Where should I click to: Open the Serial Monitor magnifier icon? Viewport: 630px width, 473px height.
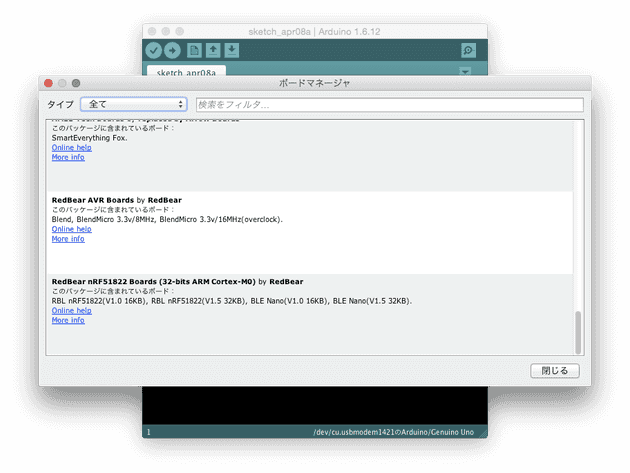(467, 50)
